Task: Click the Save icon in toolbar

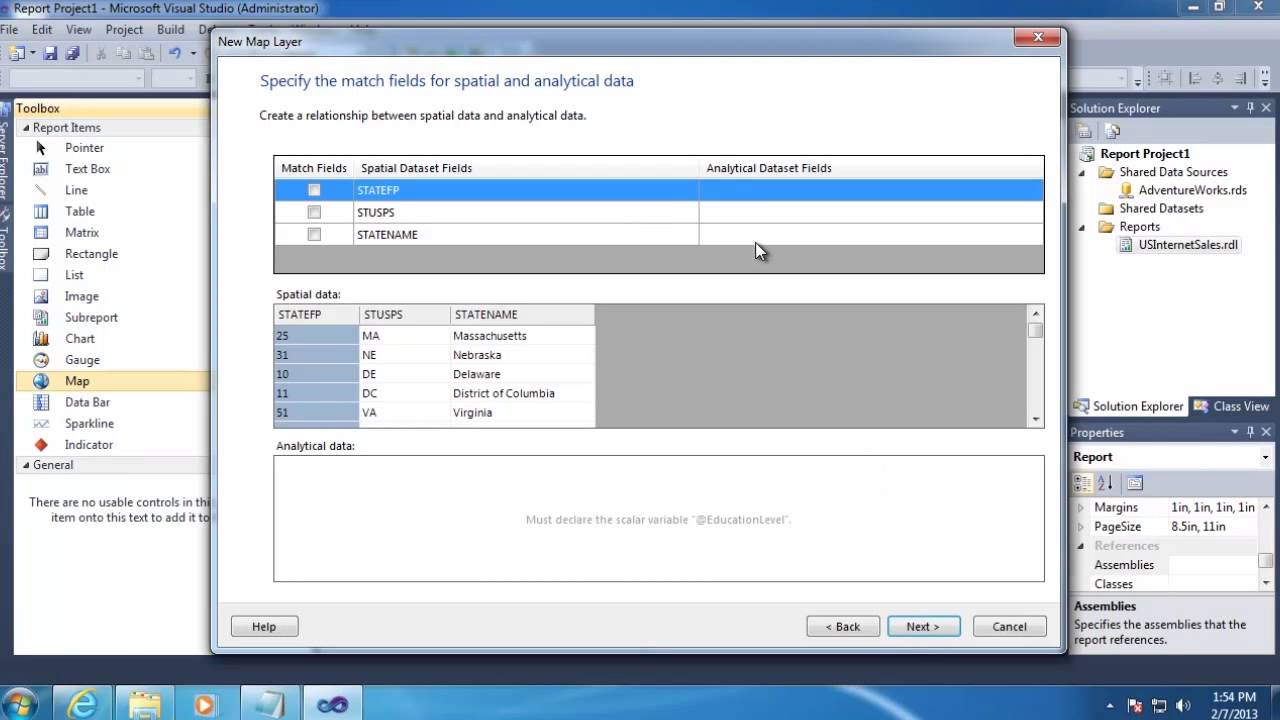Action: (50, 54)
